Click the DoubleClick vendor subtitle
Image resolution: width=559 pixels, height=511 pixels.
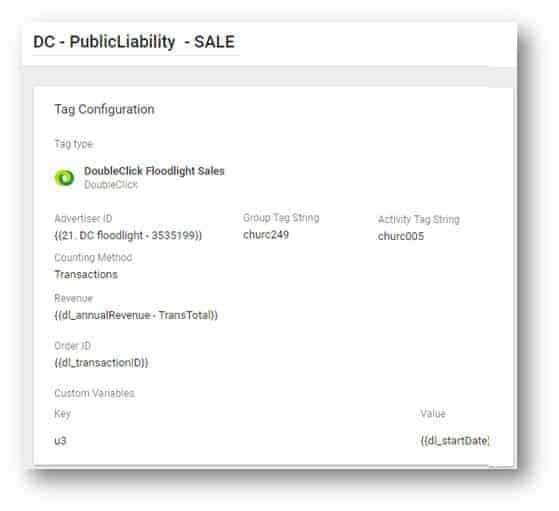[x=111, y=185]
